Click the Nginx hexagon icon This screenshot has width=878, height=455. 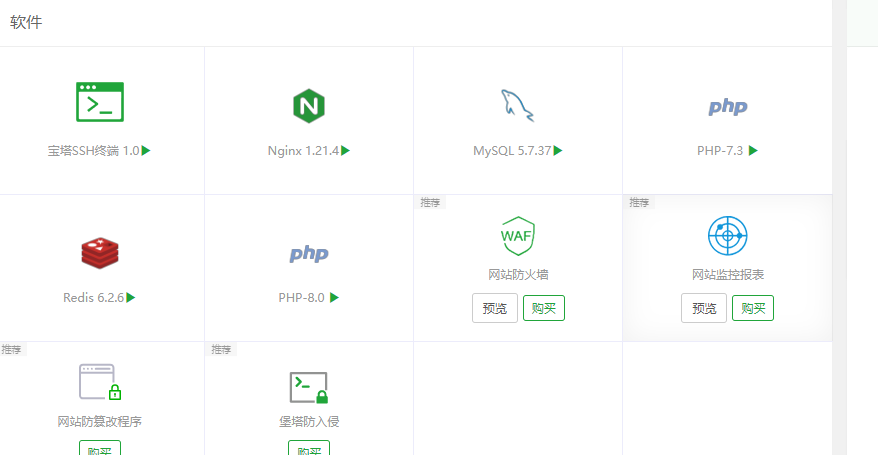pos(309,106)
